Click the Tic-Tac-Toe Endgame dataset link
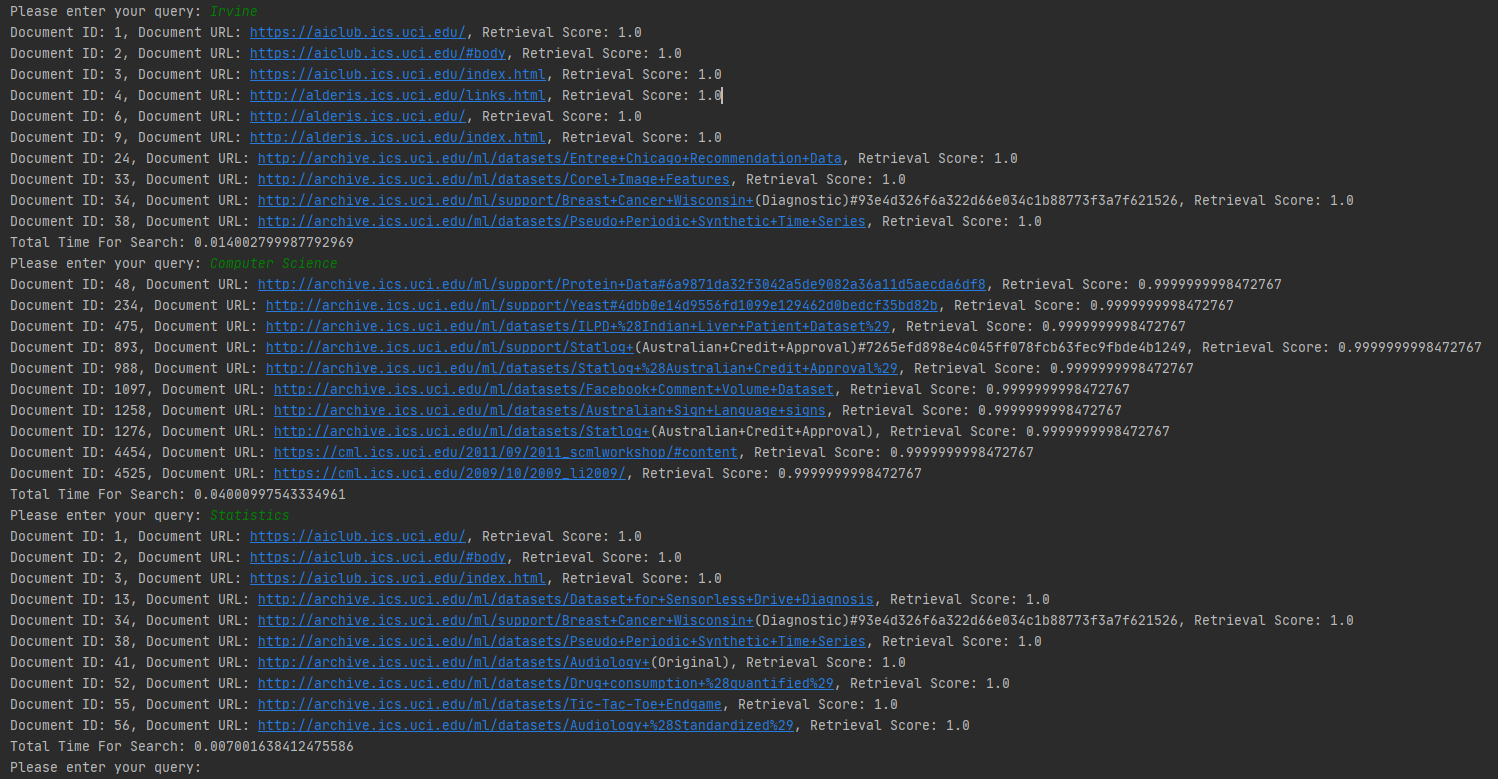 (x=490, y=704)
